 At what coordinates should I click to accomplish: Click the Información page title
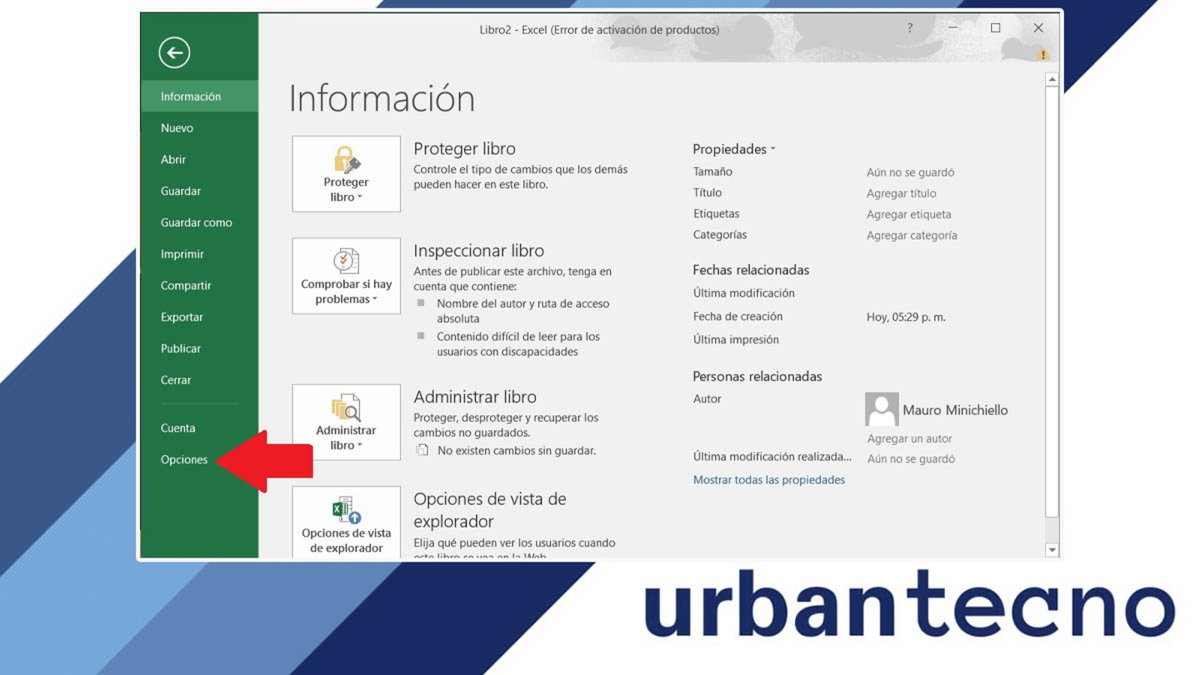tap(382, 98)
